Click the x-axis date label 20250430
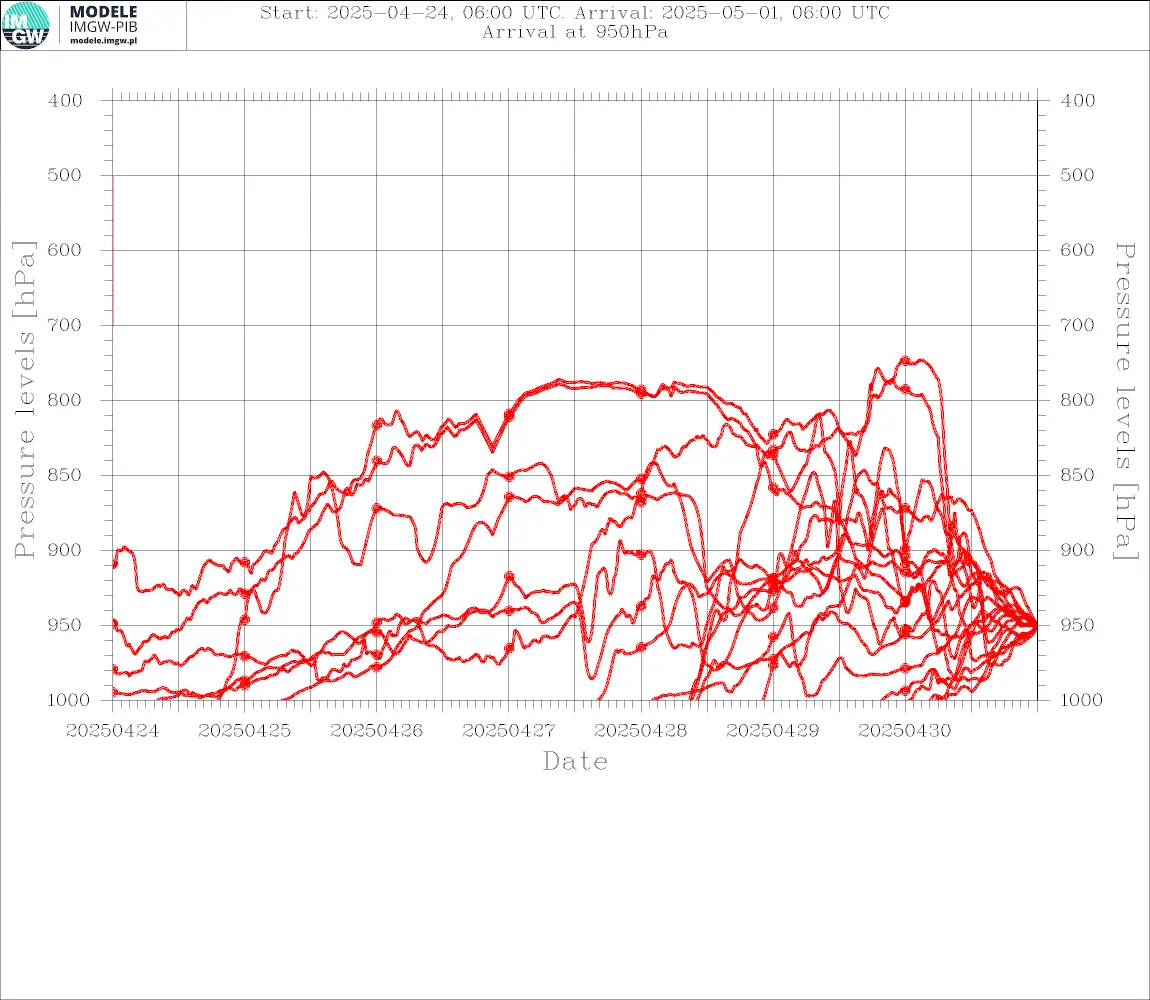This screenshot has width=1150, height=1000. pyautogui.click(x=904, y=731)
